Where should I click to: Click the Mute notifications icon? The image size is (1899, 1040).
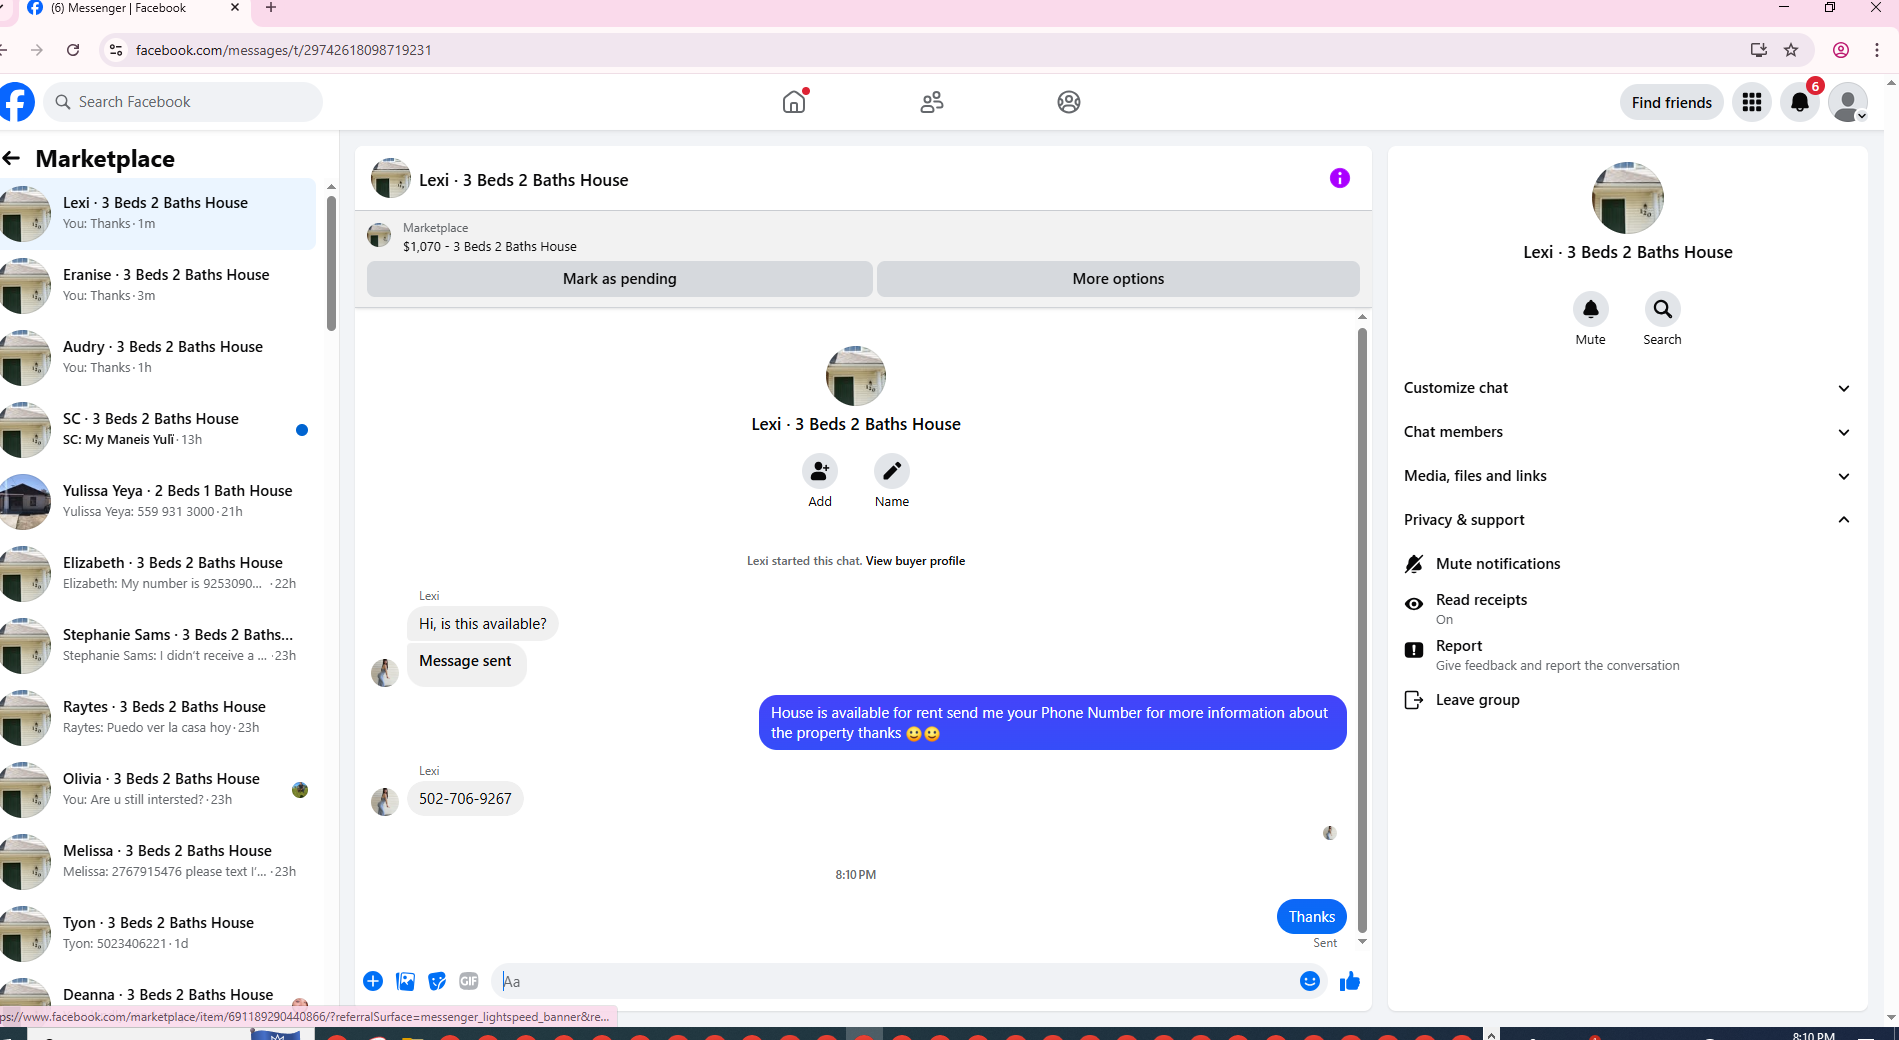pyautogui.click(x=1414, y=564)
